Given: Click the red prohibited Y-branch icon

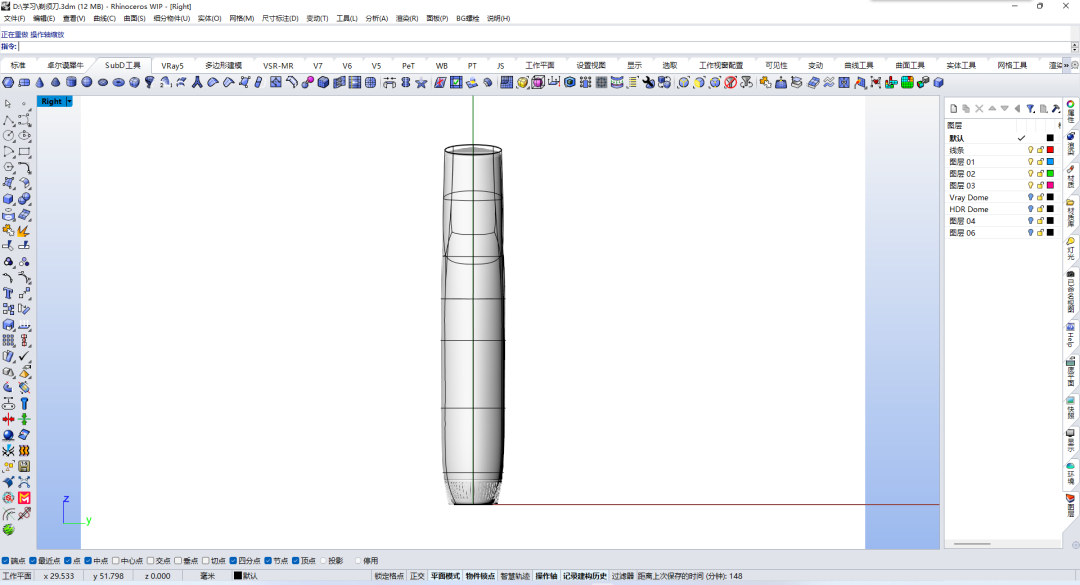Looking at the screenshot, I should [x=730, y=83].
